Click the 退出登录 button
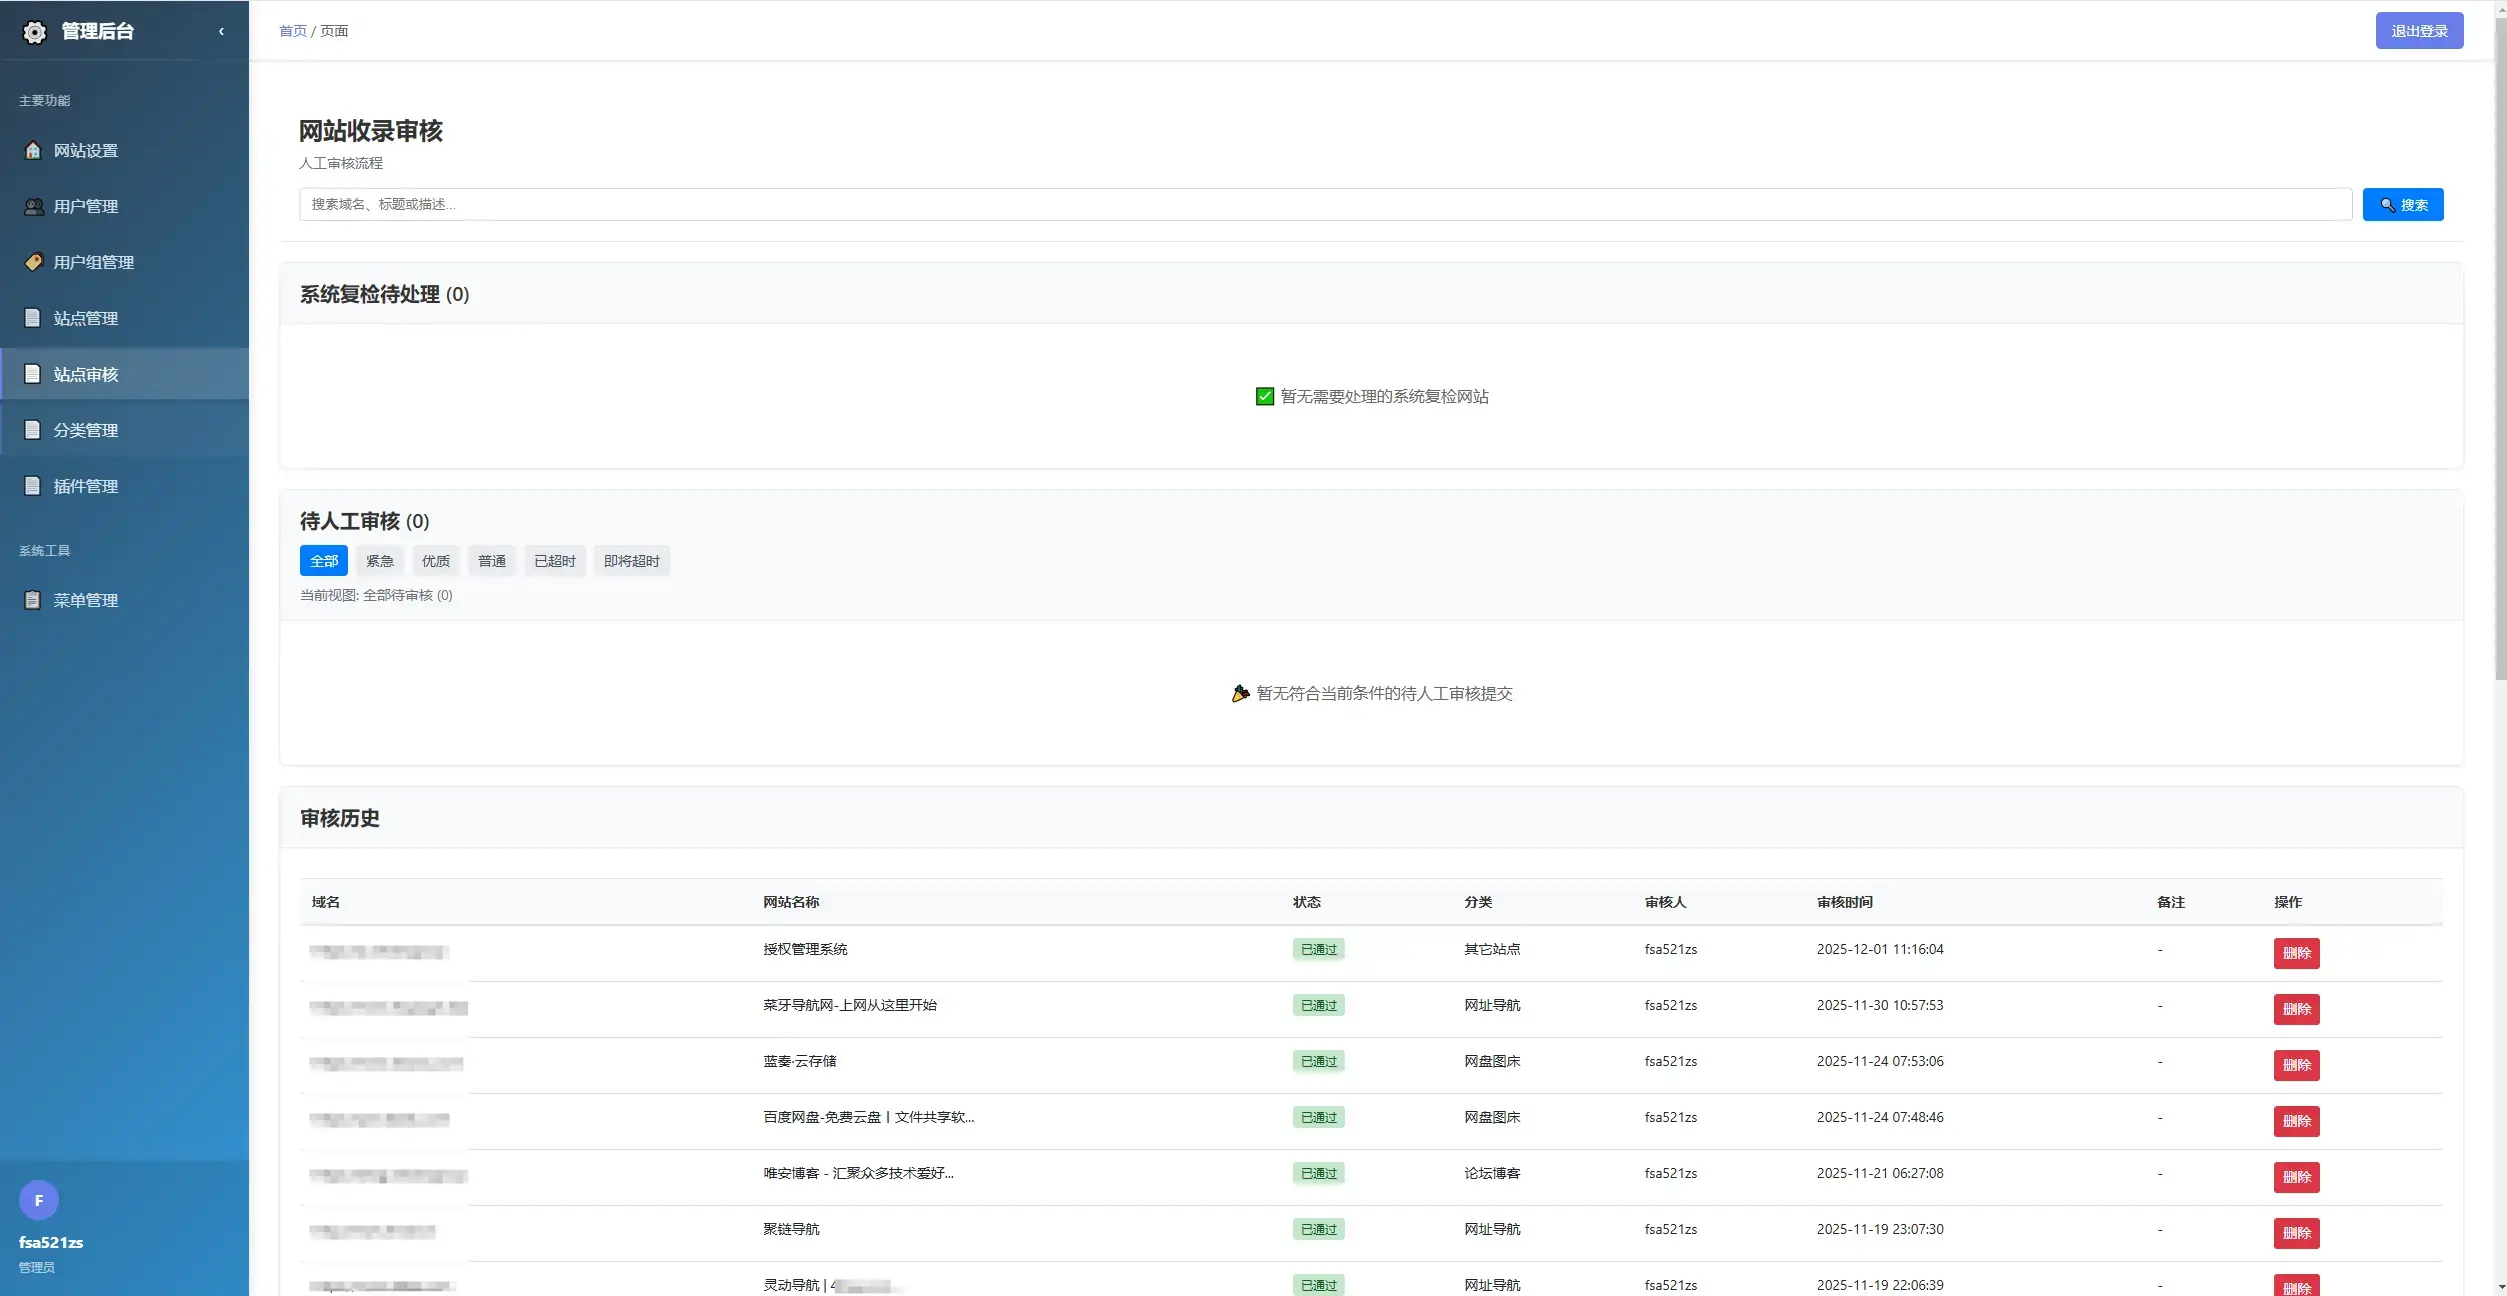This screenshot has width=2507, height=1296. point(2418,31)
